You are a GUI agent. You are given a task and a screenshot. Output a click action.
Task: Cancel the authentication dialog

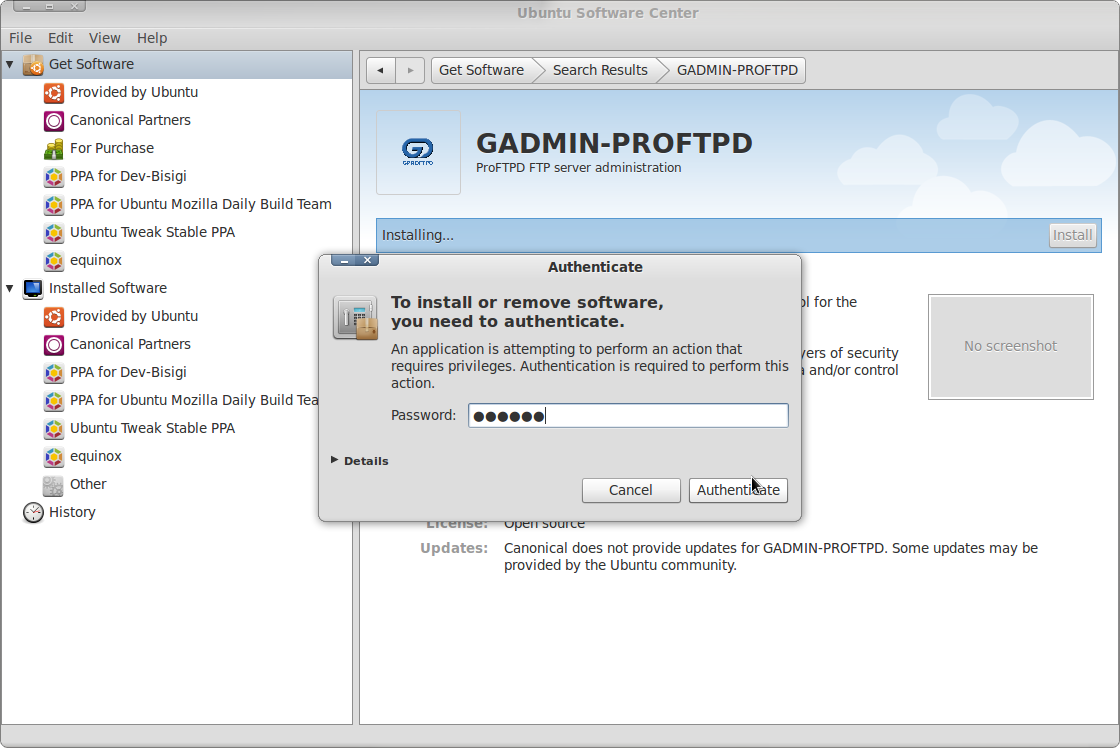click(631, 490)
